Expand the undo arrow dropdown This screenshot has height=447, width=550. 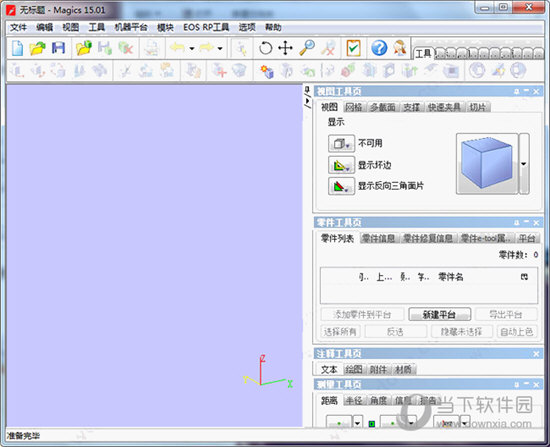point(192,48)
